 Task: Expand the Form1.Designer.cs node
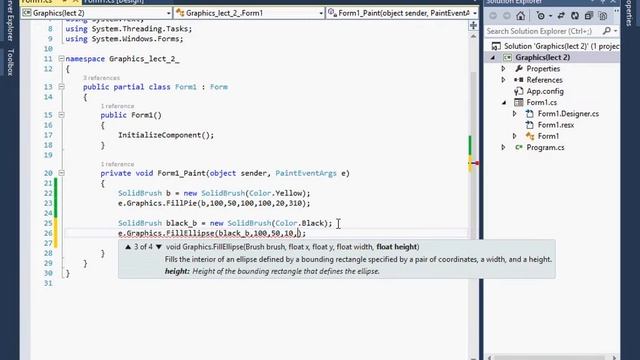coord(514,114)
